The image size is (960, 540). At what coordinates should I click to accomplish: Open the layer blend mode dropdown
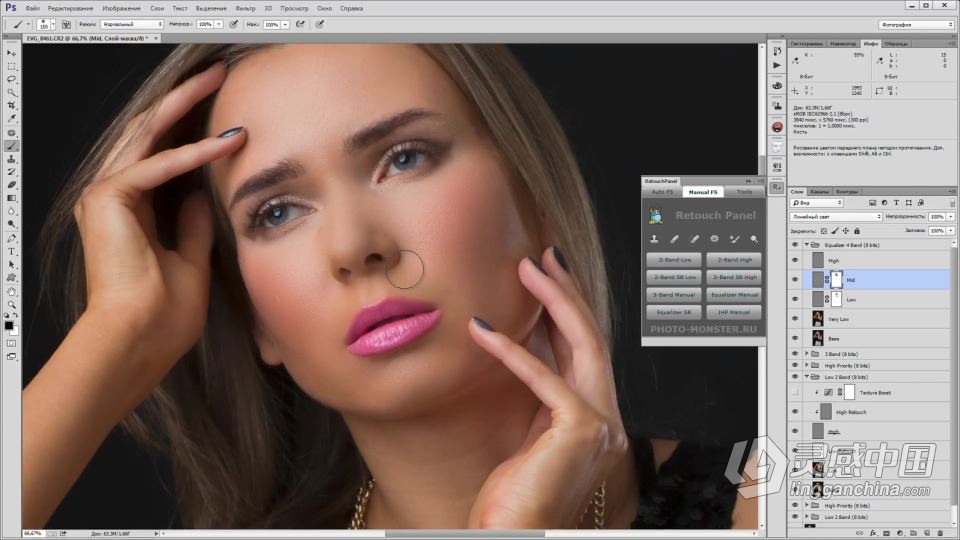pos(835,216)
